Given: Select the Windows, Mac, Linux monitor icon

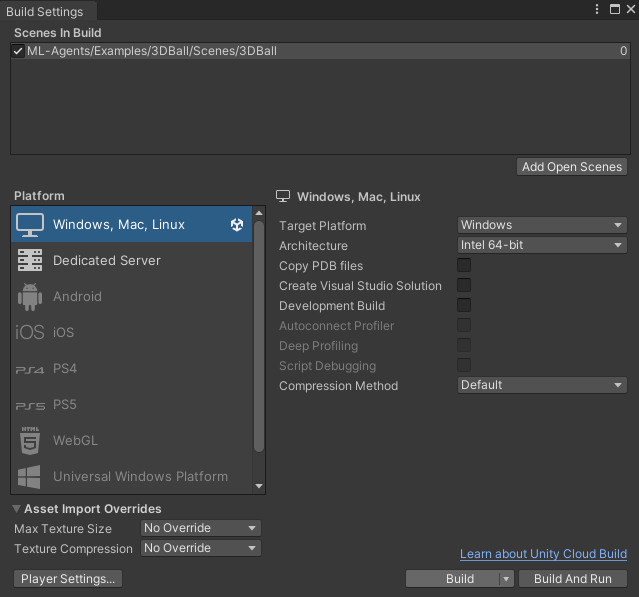Looking at the screenshot, I should pos(30,225).
